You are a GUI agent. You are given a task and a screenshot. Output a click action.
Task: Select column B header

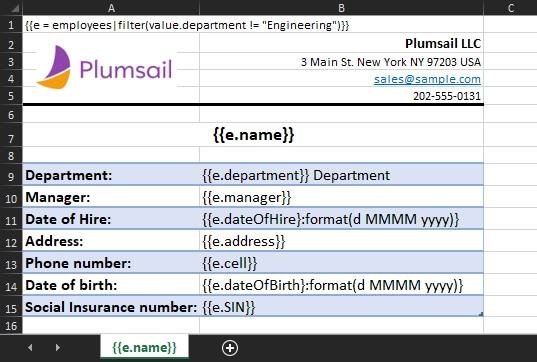(341, 8)
